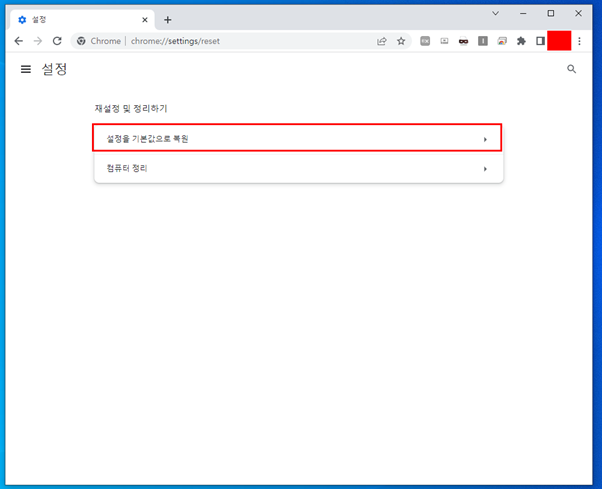
Task: Open the tab search dropdown arrow
Action: point(496,13)
